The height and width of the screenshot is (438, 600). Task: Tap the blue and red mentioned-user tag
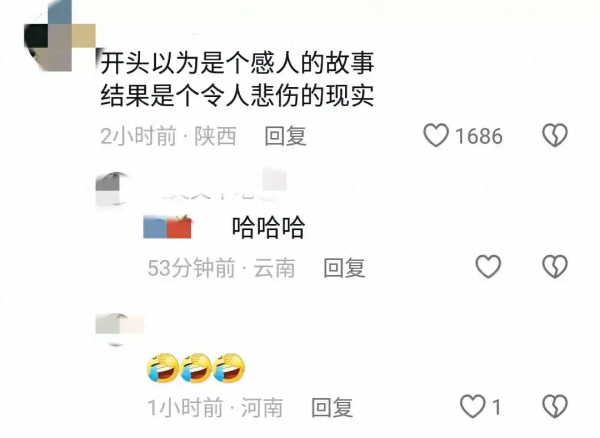coord(168,227)
